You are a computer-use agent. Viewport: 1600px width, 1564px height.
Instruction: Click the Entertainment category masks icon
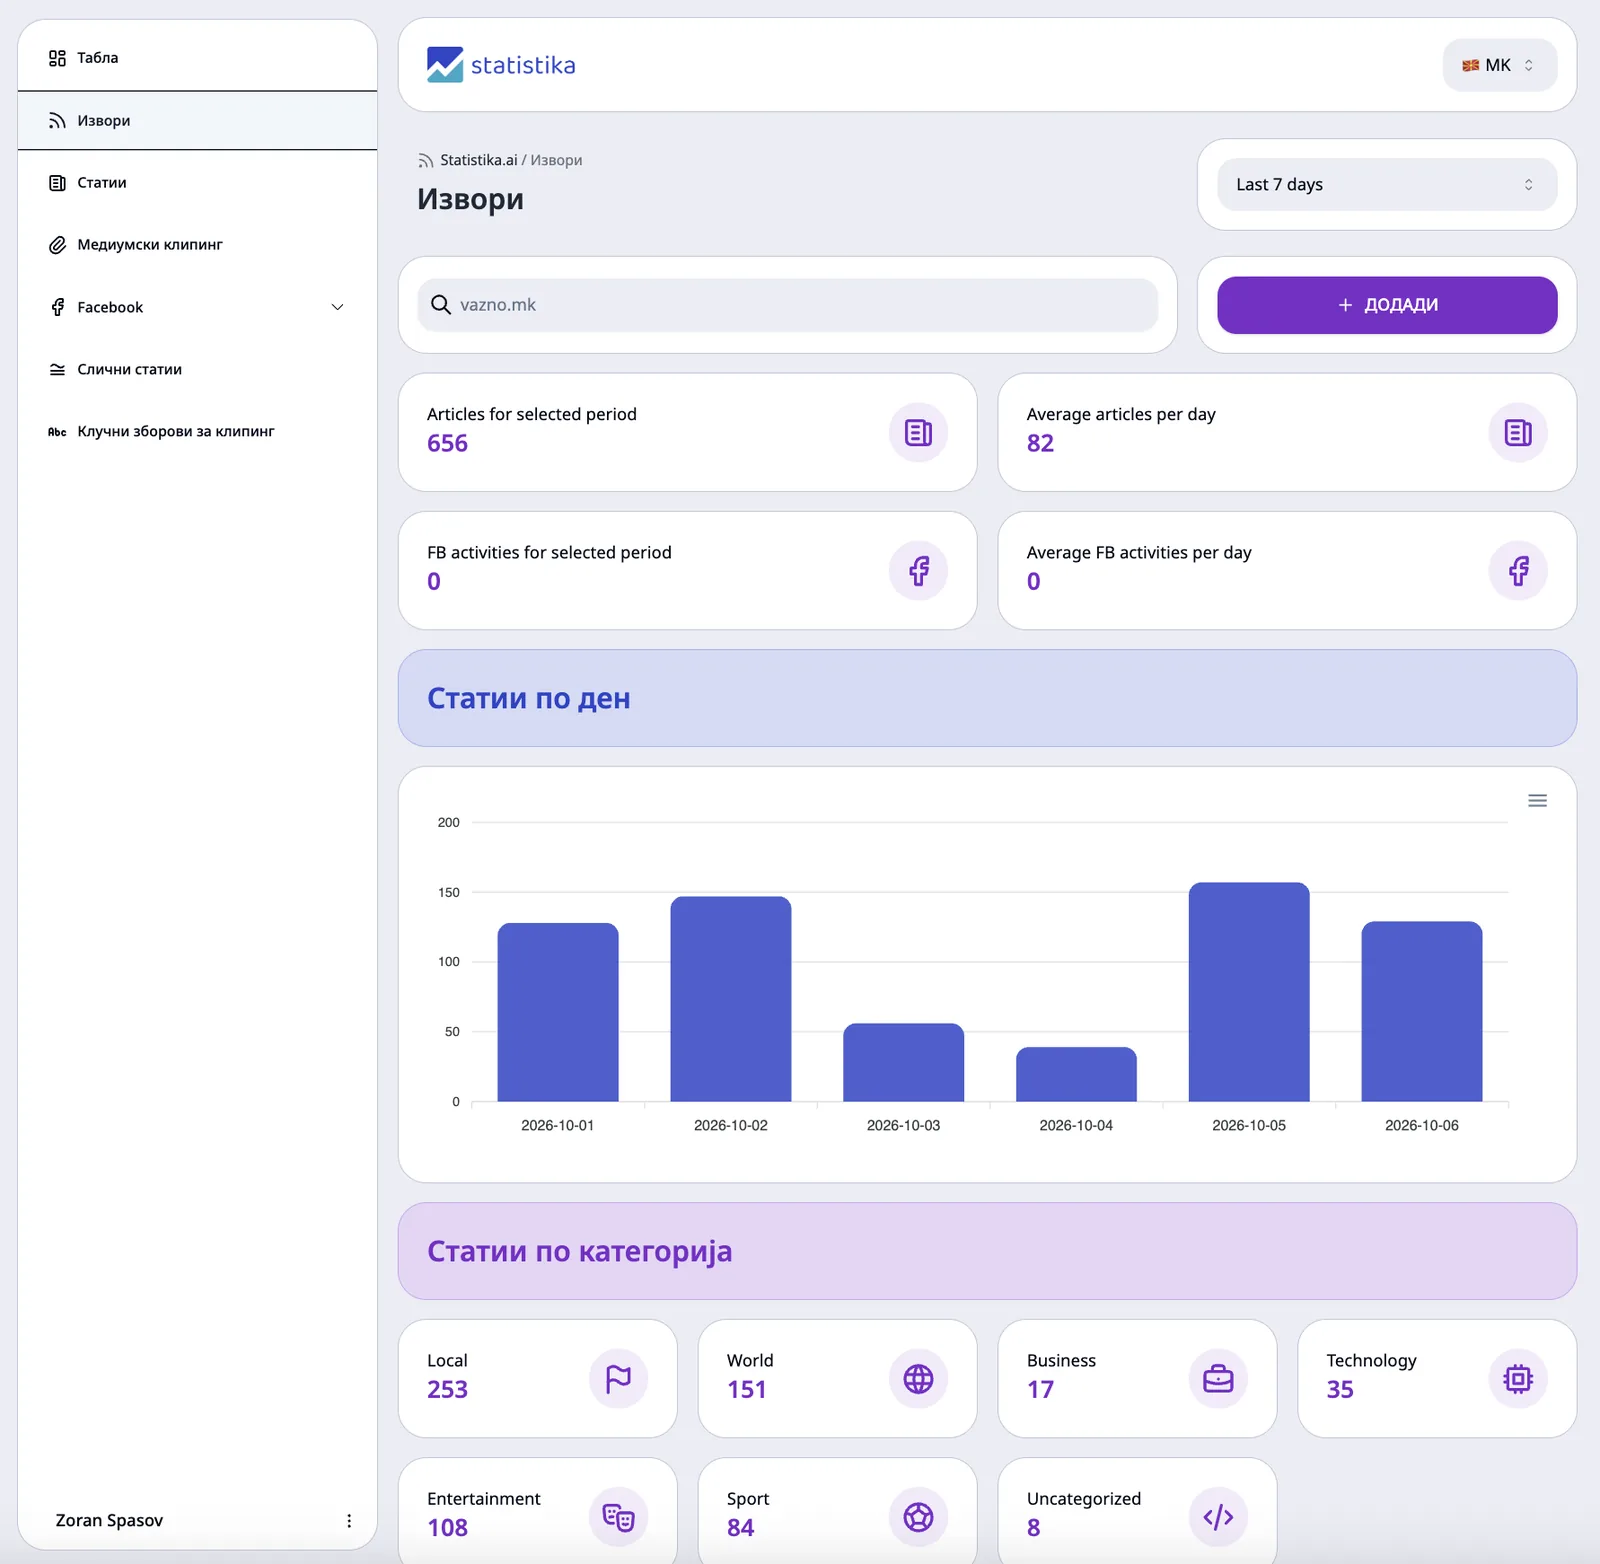[x=618, y=1517]
